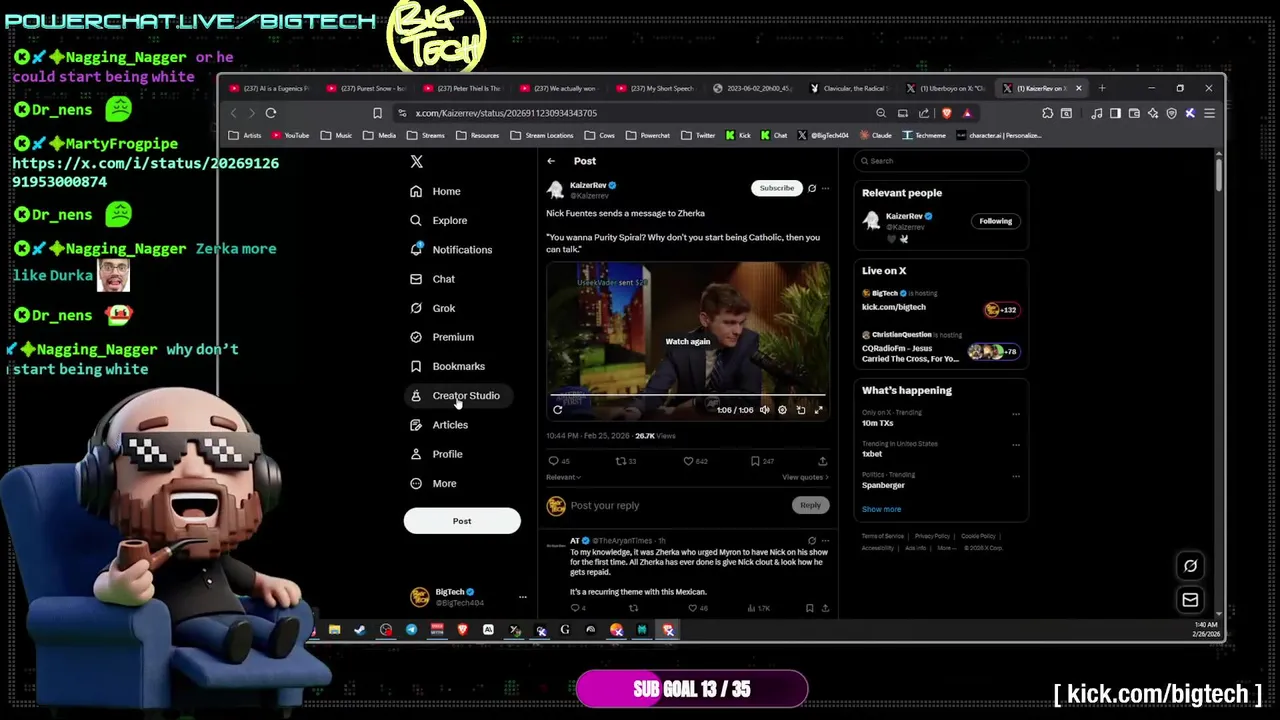Open Explore in X sidebar

click(x=438, y=220)
